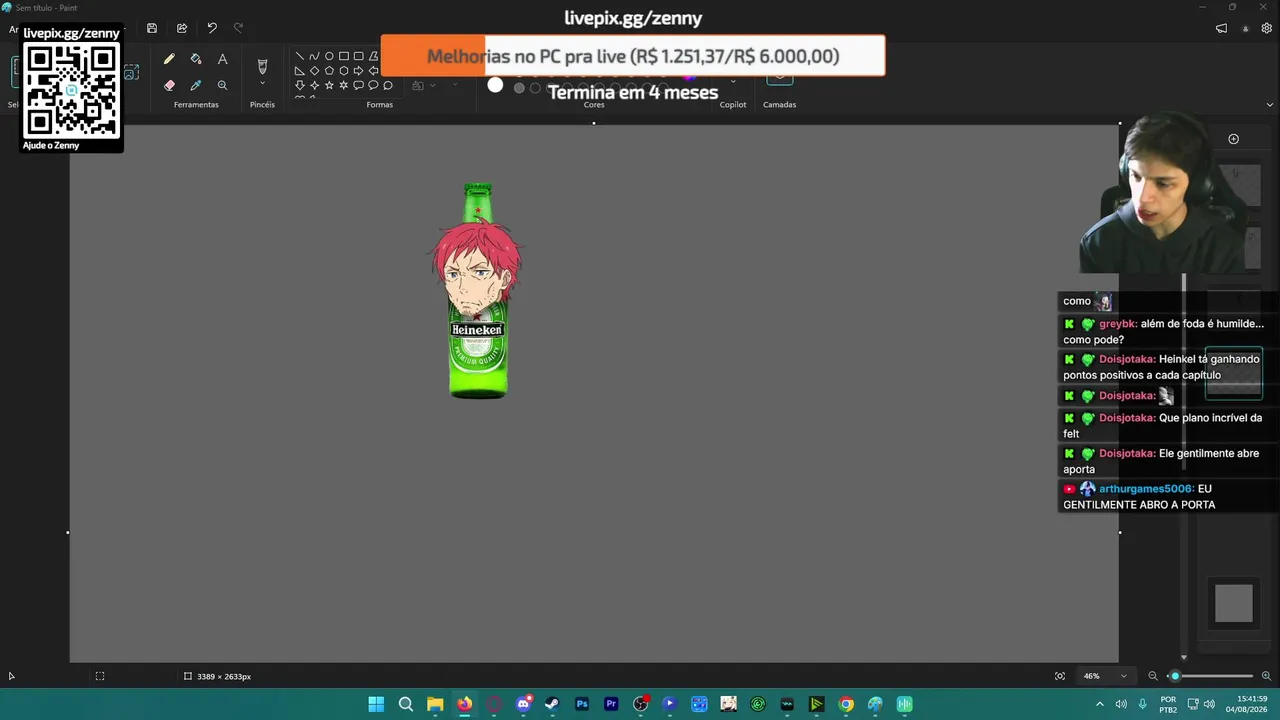
Task: Undo the last action in Paint
Action: 212,28
